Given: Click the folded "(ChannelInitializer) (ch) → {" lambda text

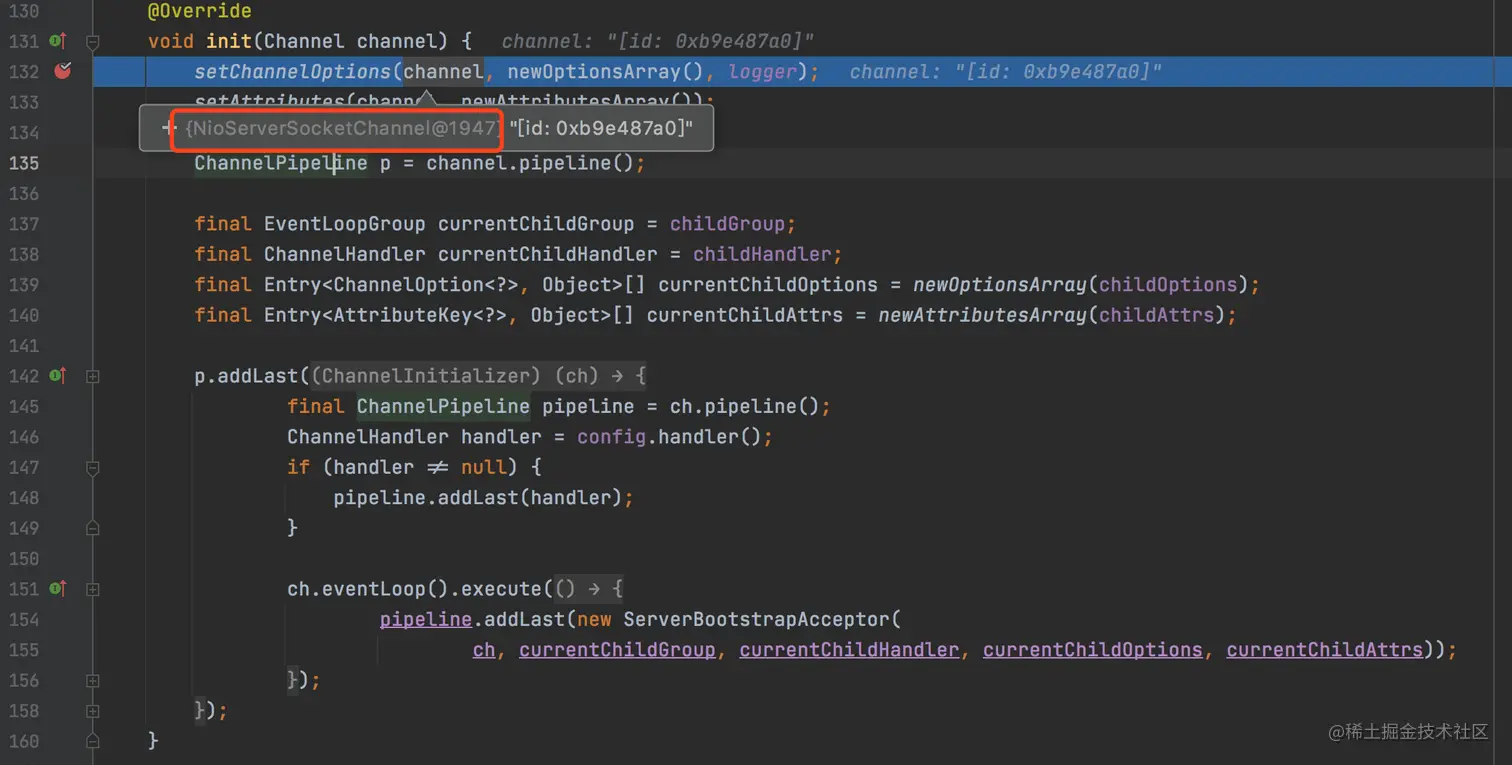Looking at the screenshot, I should [x=478, y=376].
